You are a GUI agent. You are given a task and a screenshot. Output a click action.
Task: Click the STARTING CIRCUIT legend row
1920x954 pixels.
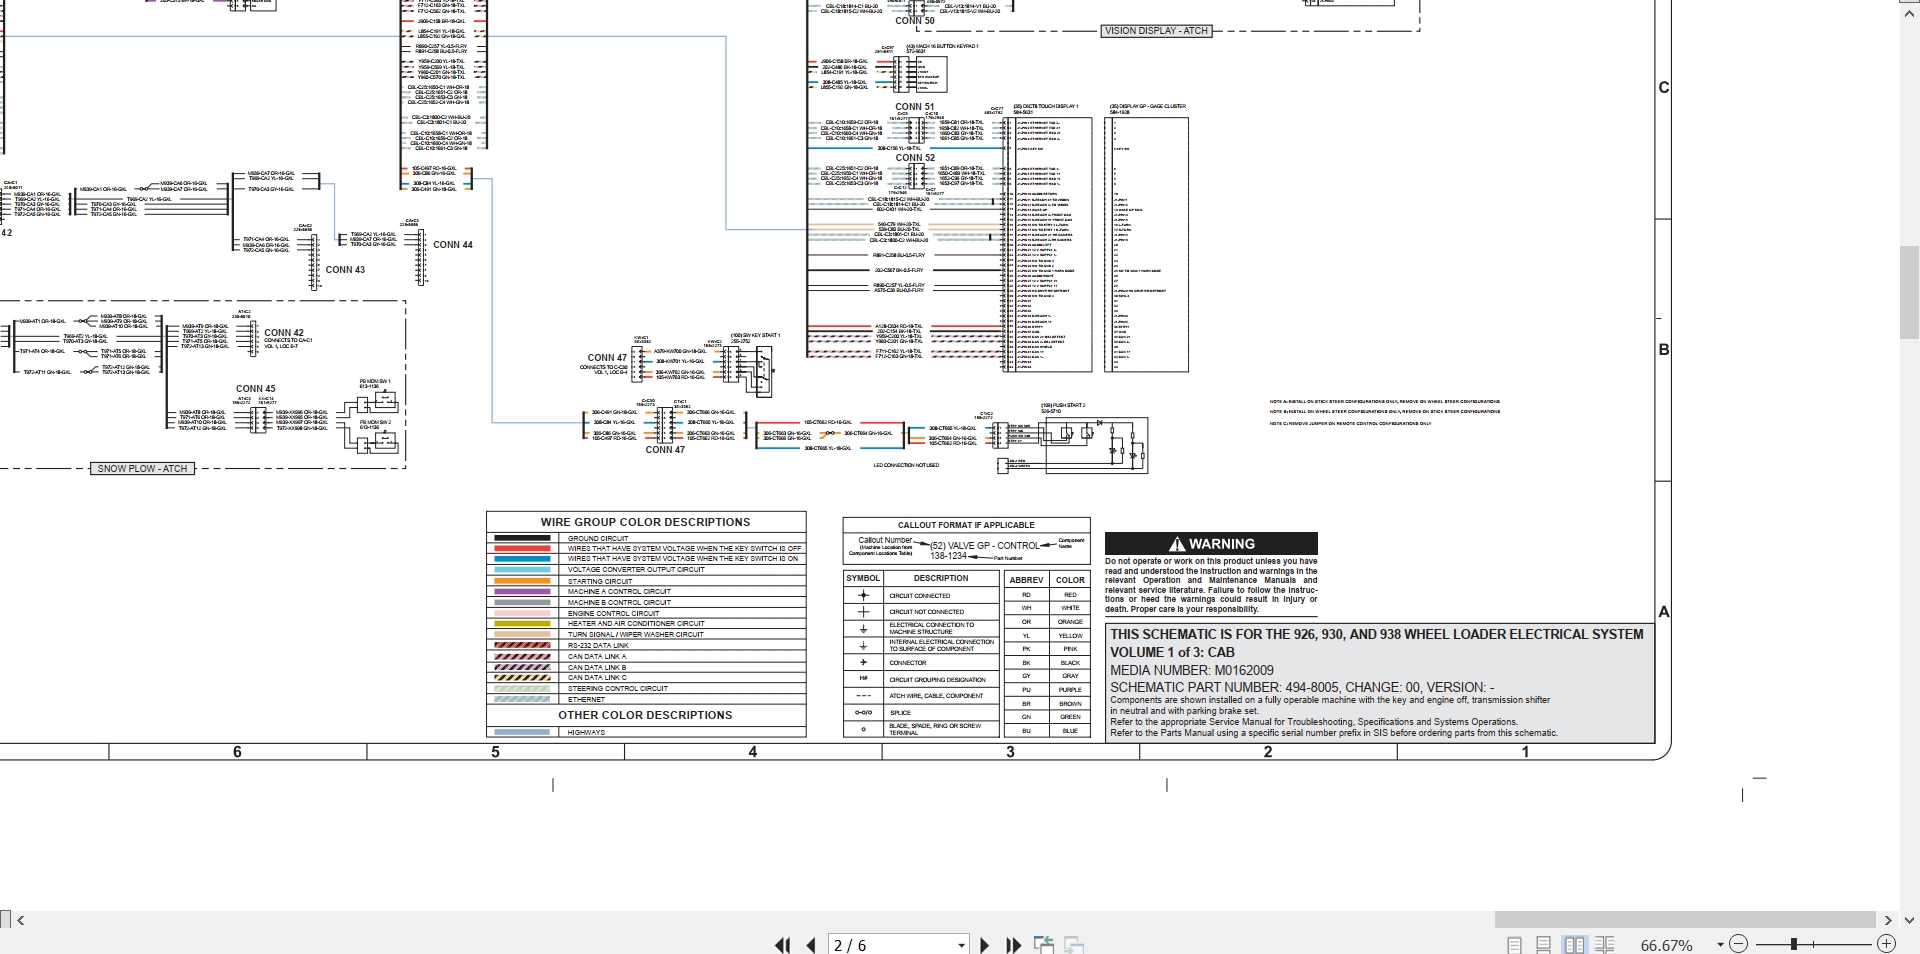[646, 581]
